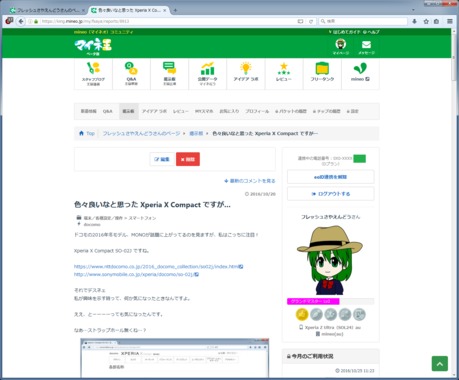459x380 pixels.
Task: Open the Q&A icon with speech bubbles
Action: click(131, 74)
